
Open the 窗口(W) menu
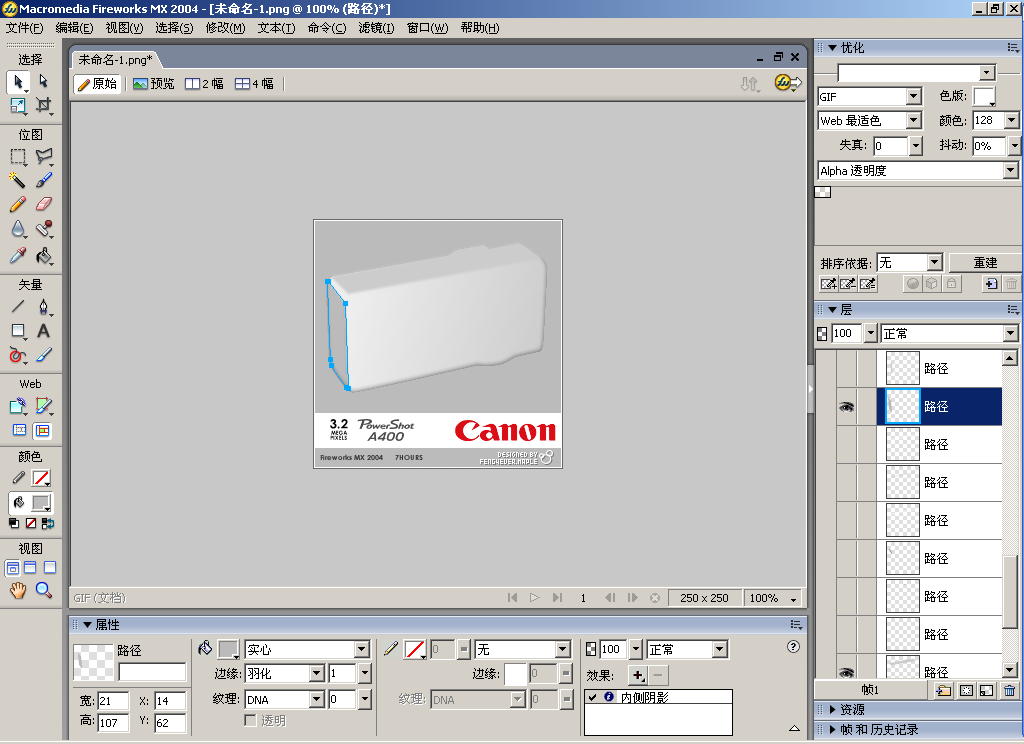(x=427, y=28)
